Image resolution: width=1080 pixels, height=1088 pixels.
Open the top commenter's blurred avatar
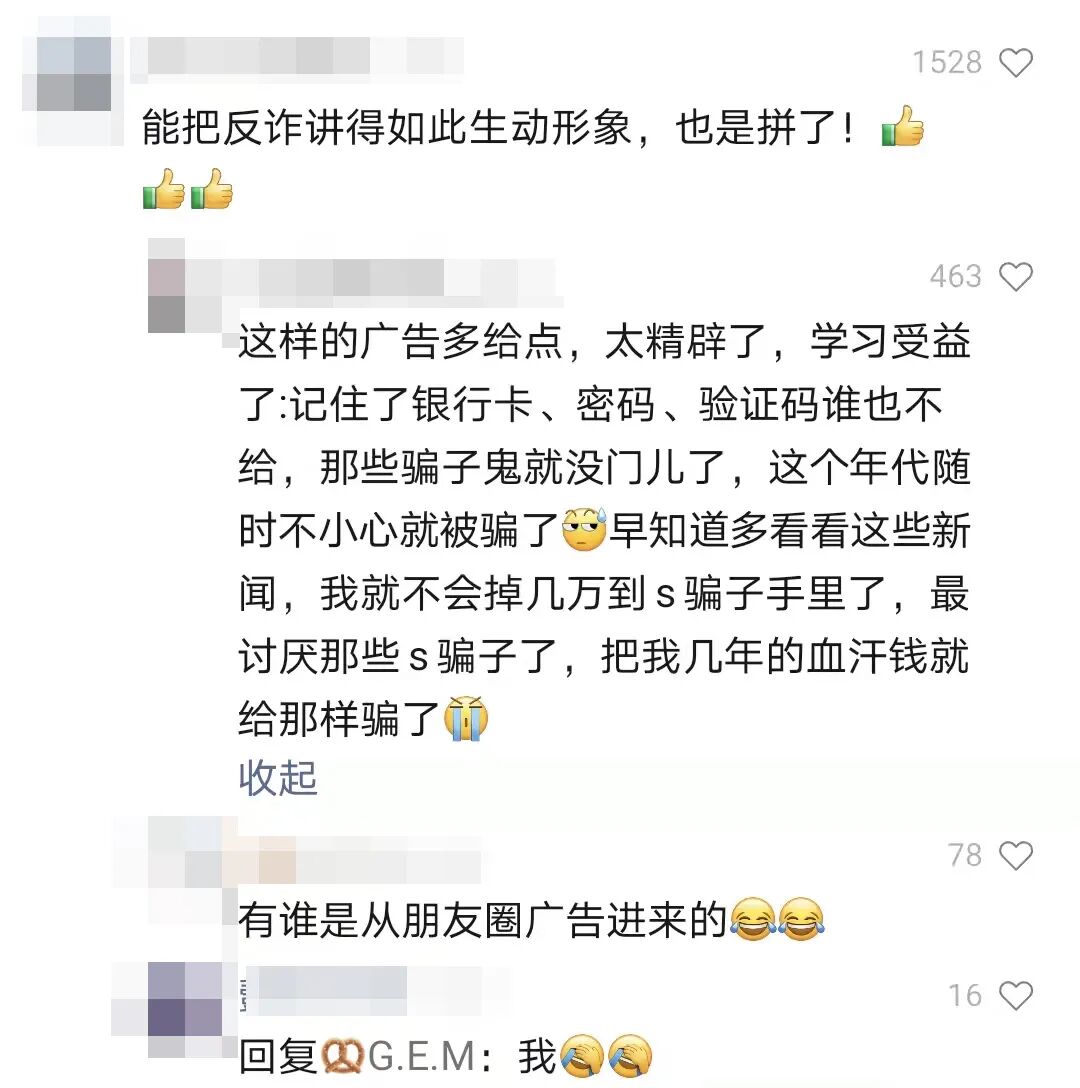[x=73, y=75]
